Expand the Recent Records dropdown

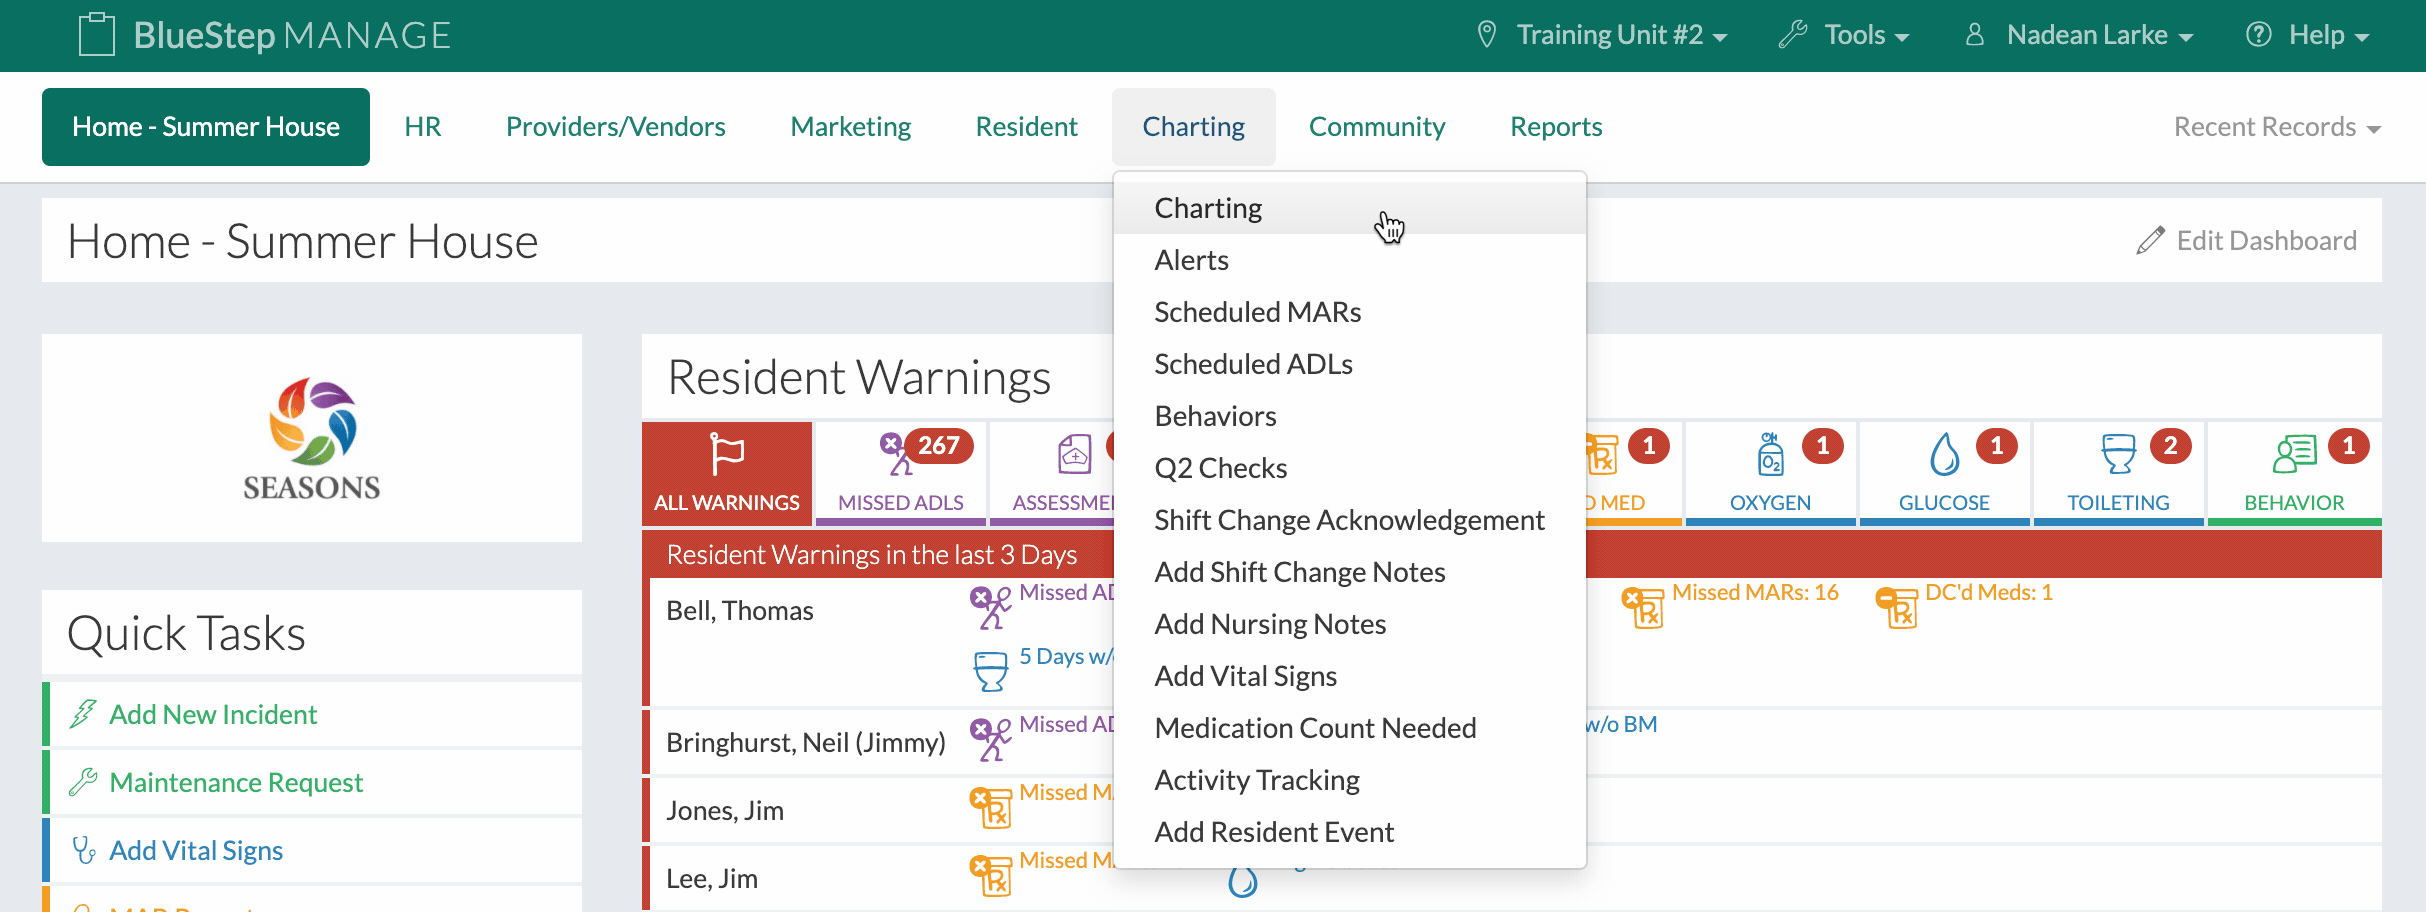tap(2277, 127)
